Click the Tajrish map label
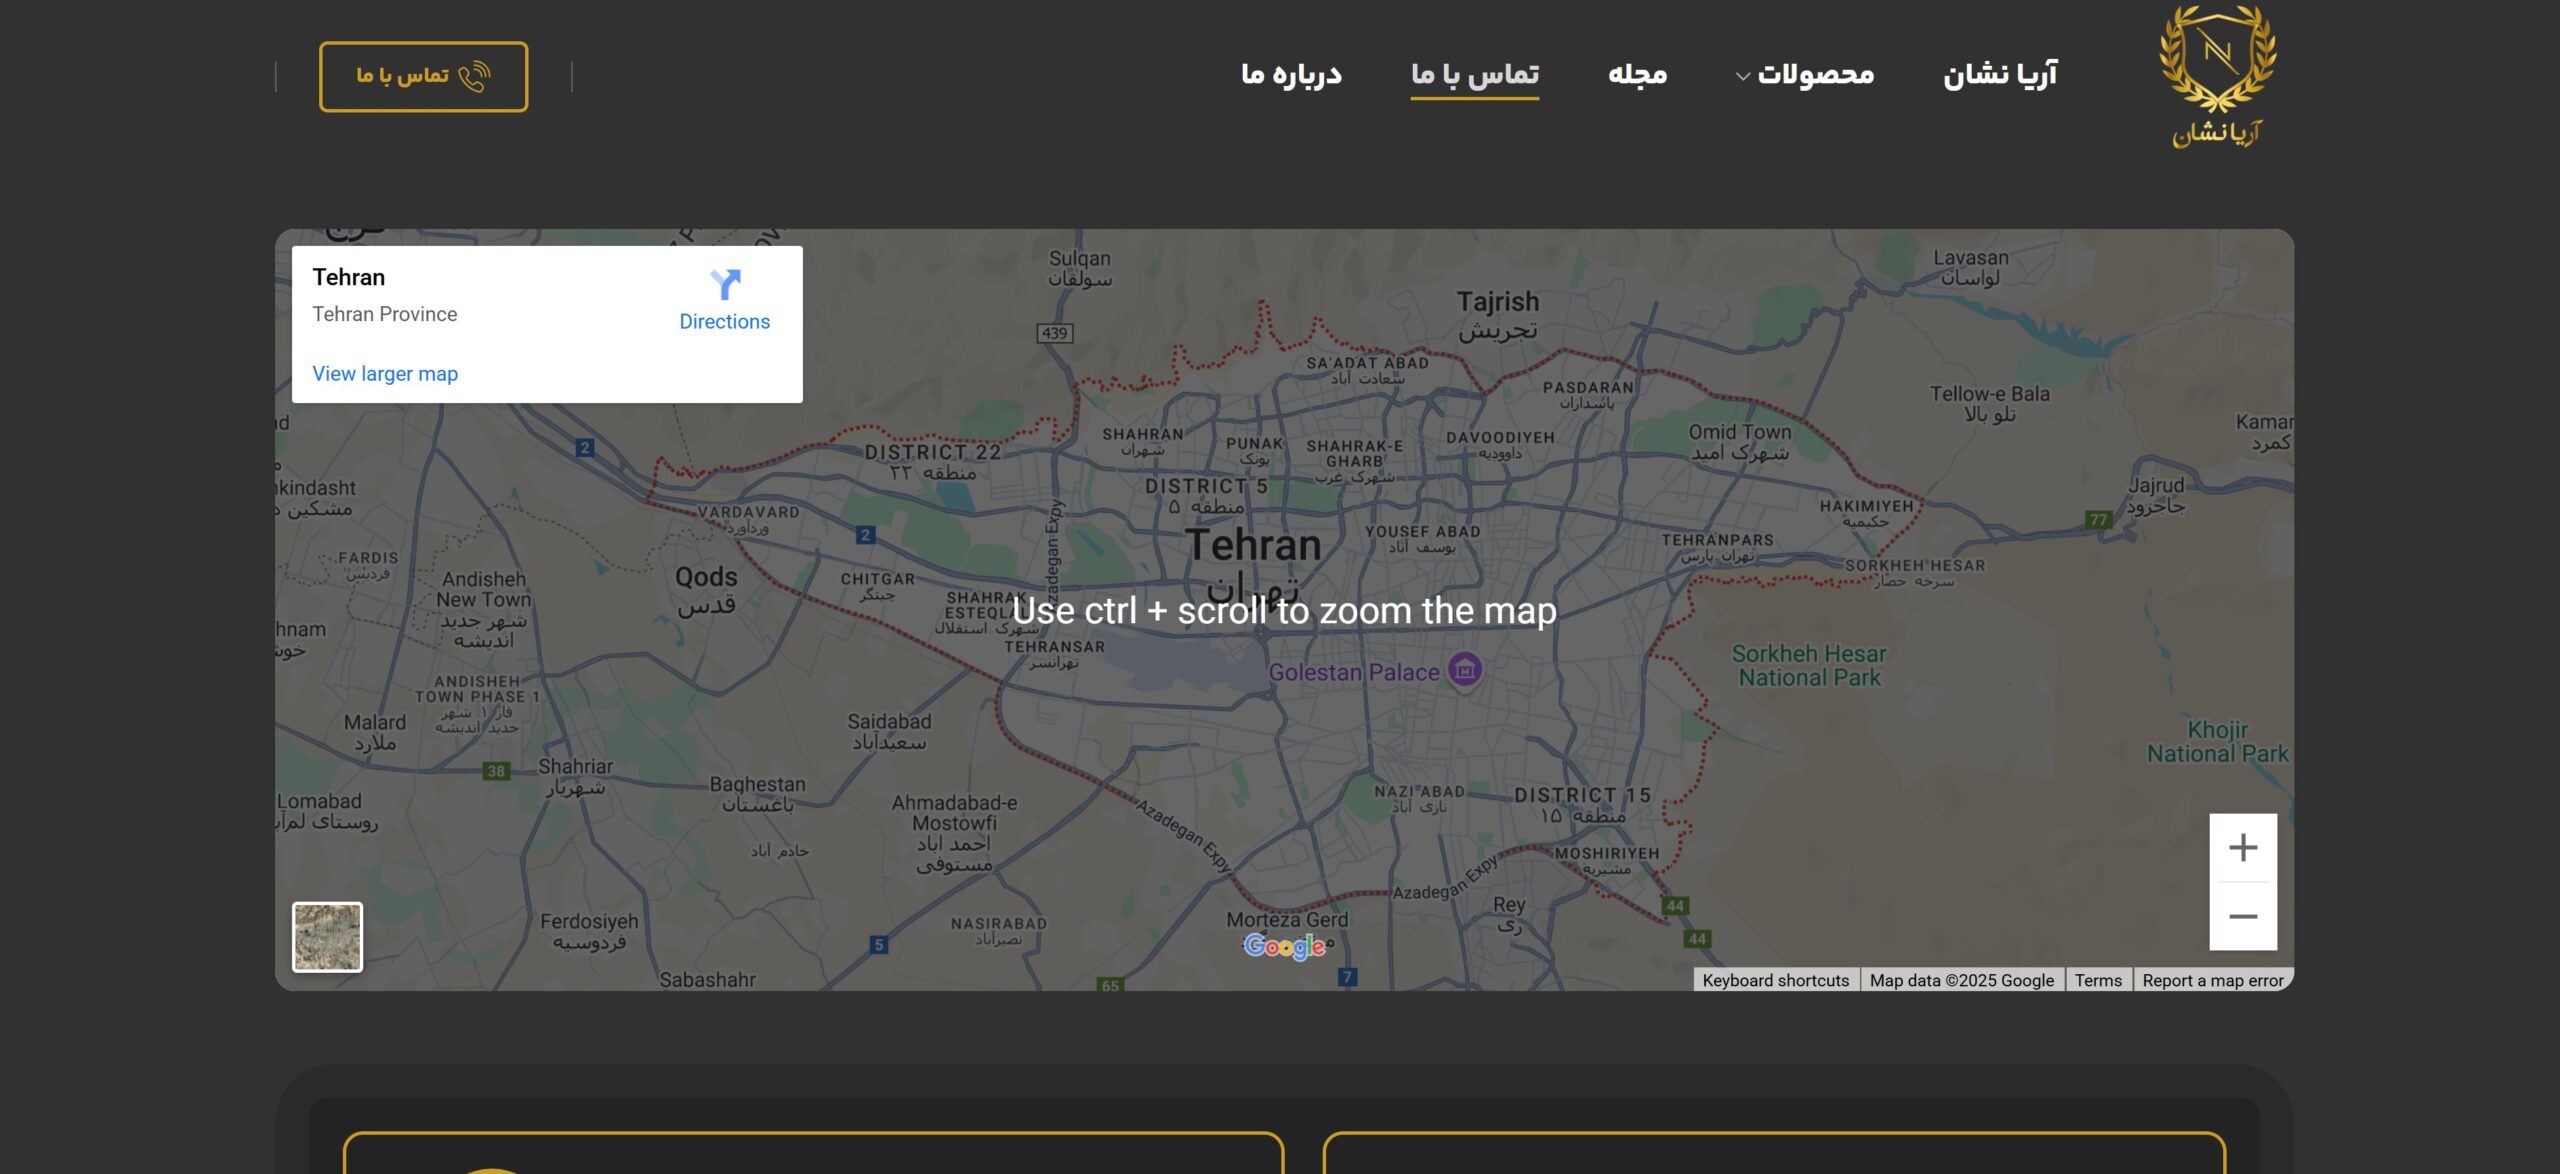 [x=1498, y=315]
